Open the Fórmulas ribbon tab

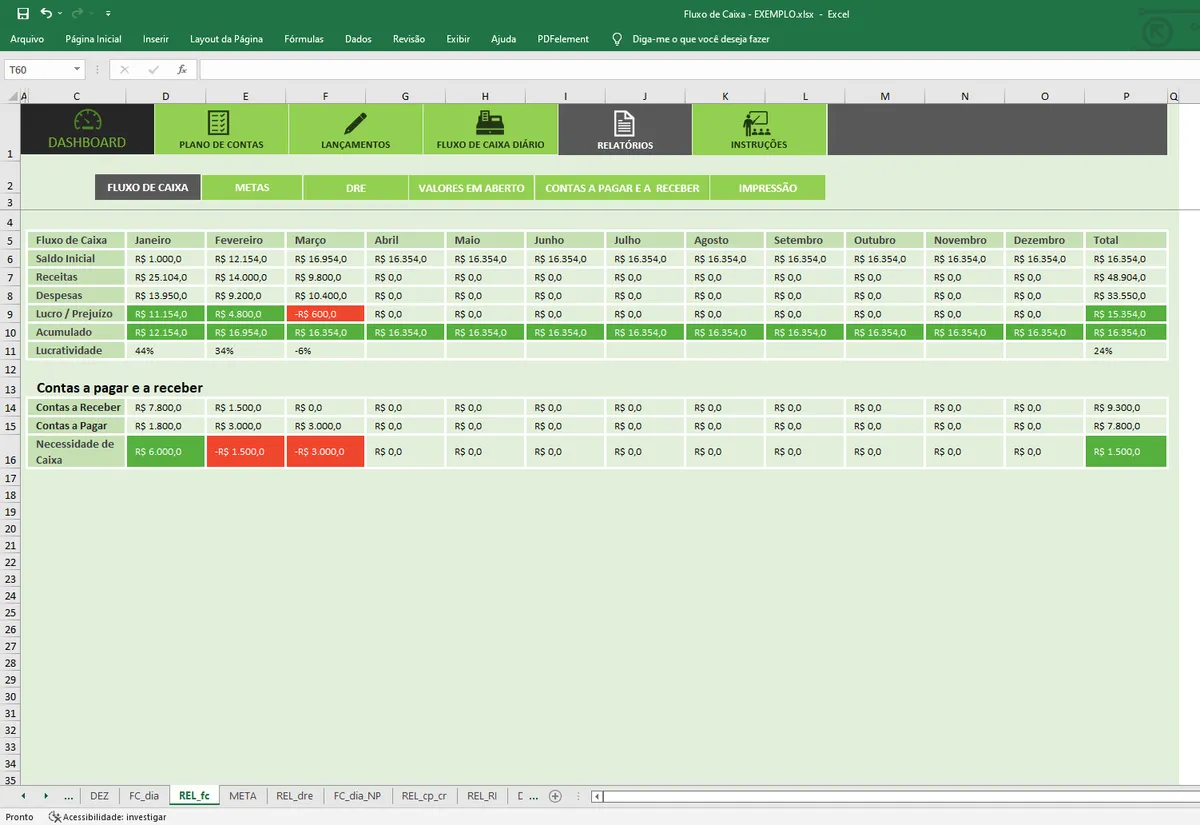click(304, 39)
